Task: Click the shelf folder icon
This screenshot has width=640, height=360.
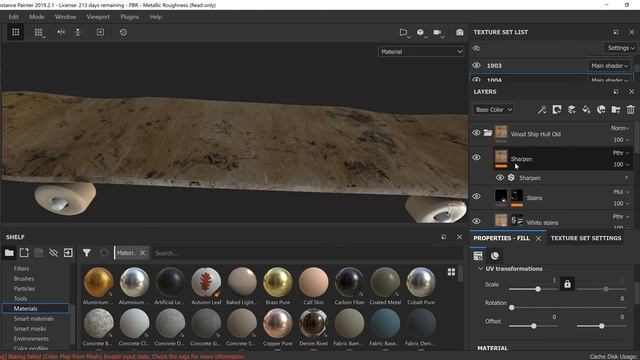Action: coord(9,253)
